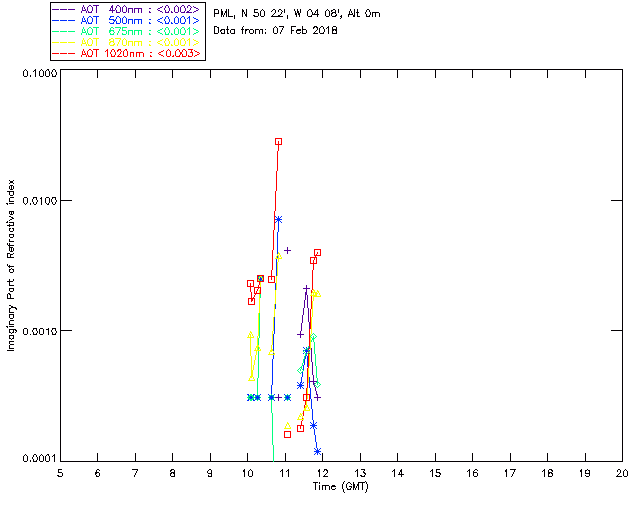Screen dimensions: 640x512
Task: Click the x-axis tick label 17
Action: coord(510,473)
